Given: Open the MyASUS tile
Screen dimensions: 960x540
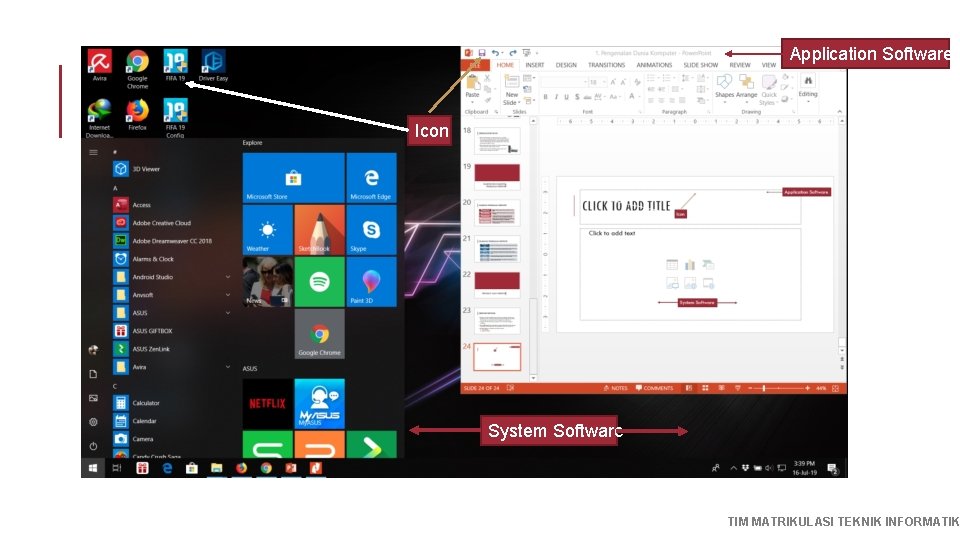Looking at the screenshot, I should (x=319, y=403).
